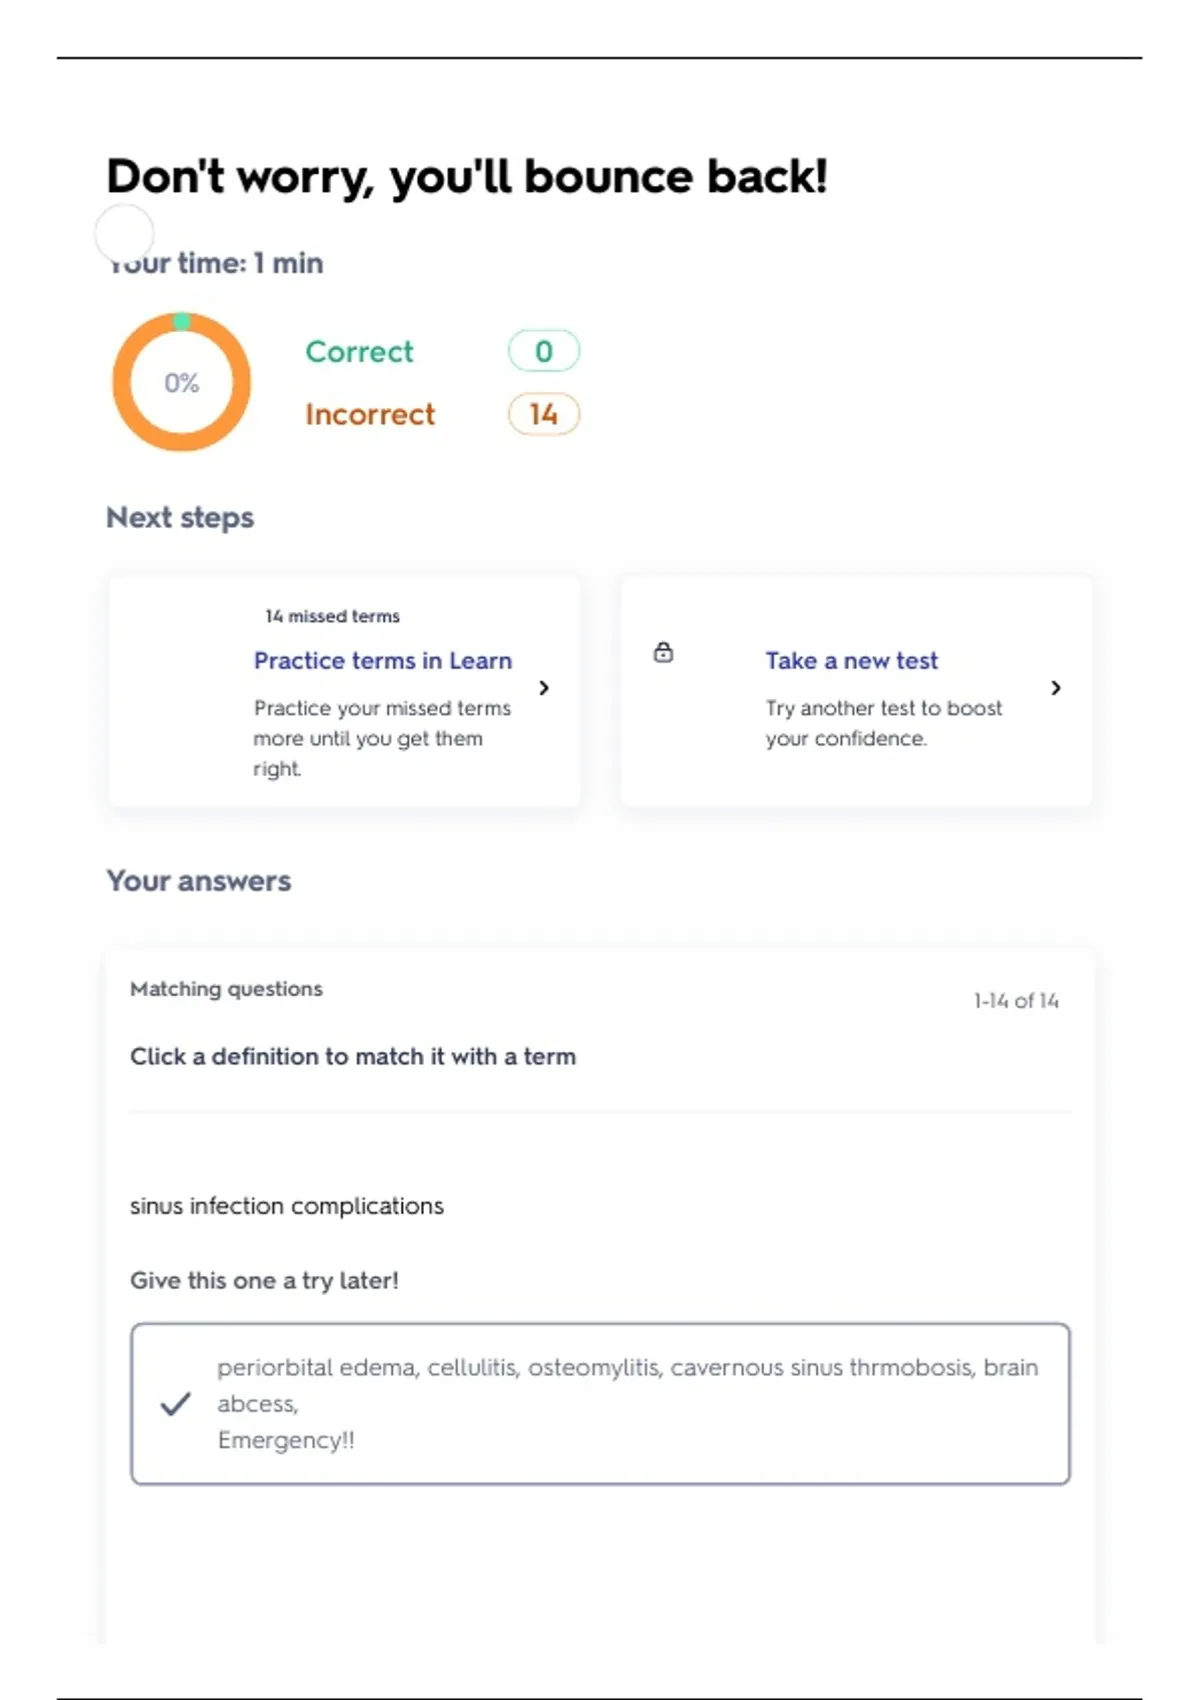Click the checkmark icon in the answer box

(175, 1404)
